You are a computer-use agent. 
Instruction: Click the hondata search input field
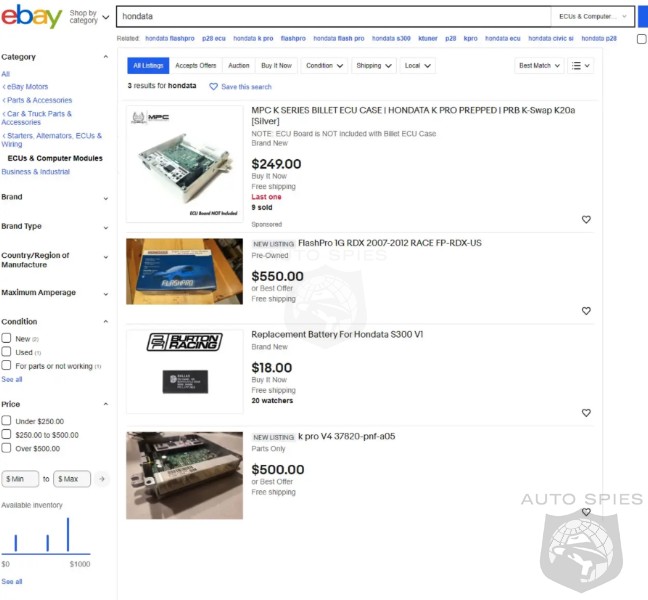click(x=334, y=17)
